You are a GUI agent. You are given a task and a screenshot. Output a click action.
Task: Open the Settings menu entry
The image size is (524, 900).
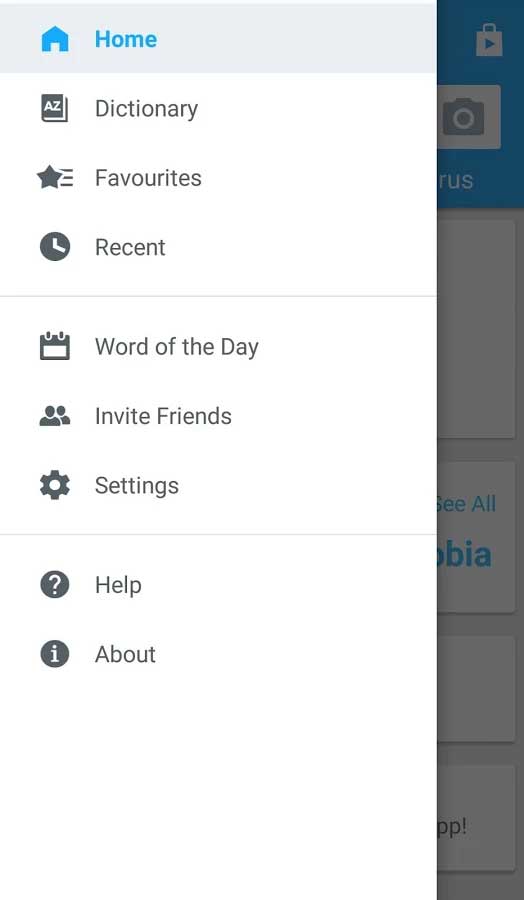[x=137, y=486]
